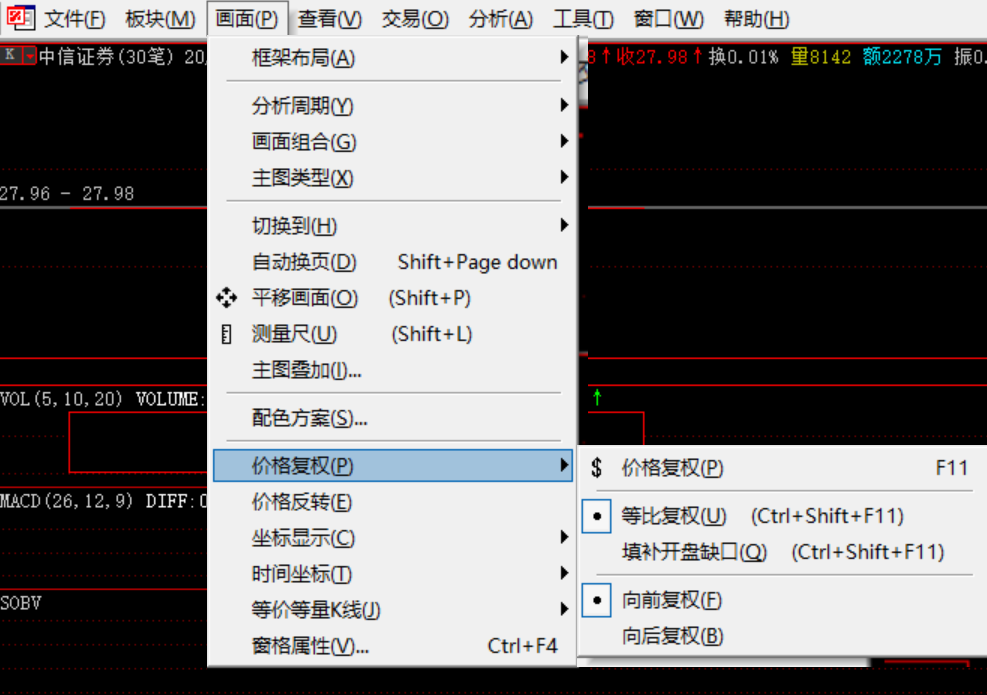
Task: Click the 收27.98 closing price value
Action: [651, 57]
